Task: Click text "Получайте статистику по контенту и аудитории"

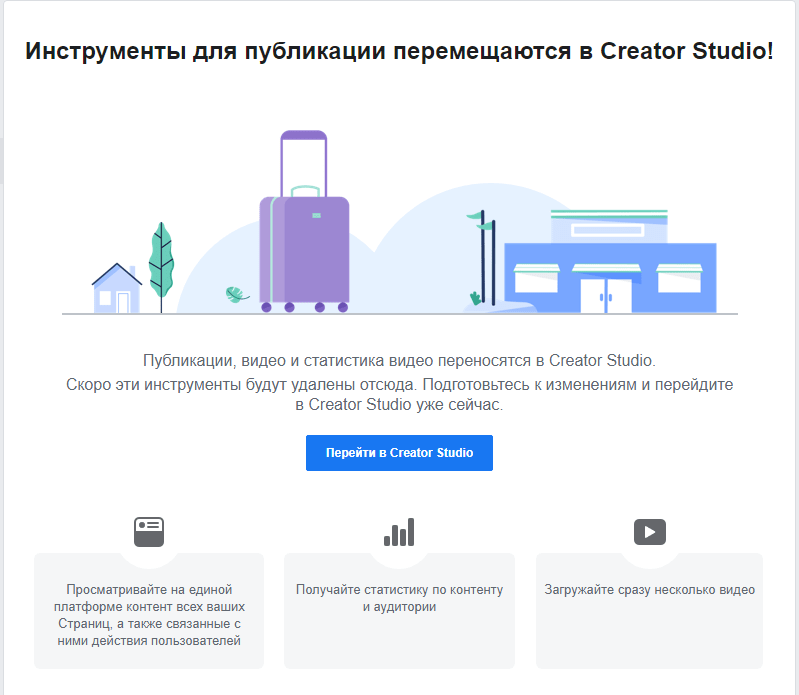Action: [400, 598]
